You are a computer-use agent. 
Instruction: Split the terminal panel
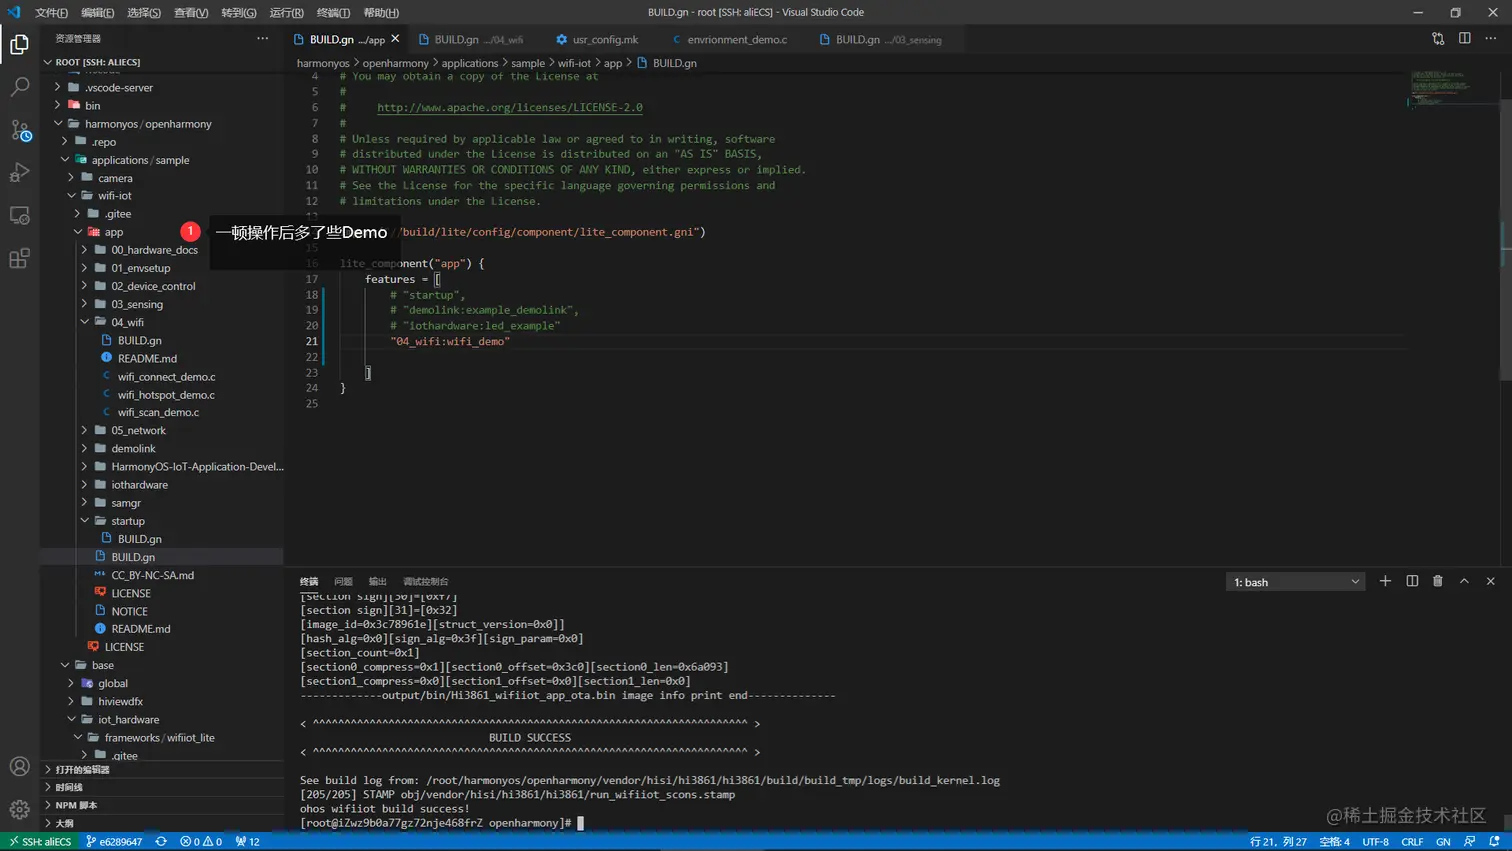point(1412,581)
